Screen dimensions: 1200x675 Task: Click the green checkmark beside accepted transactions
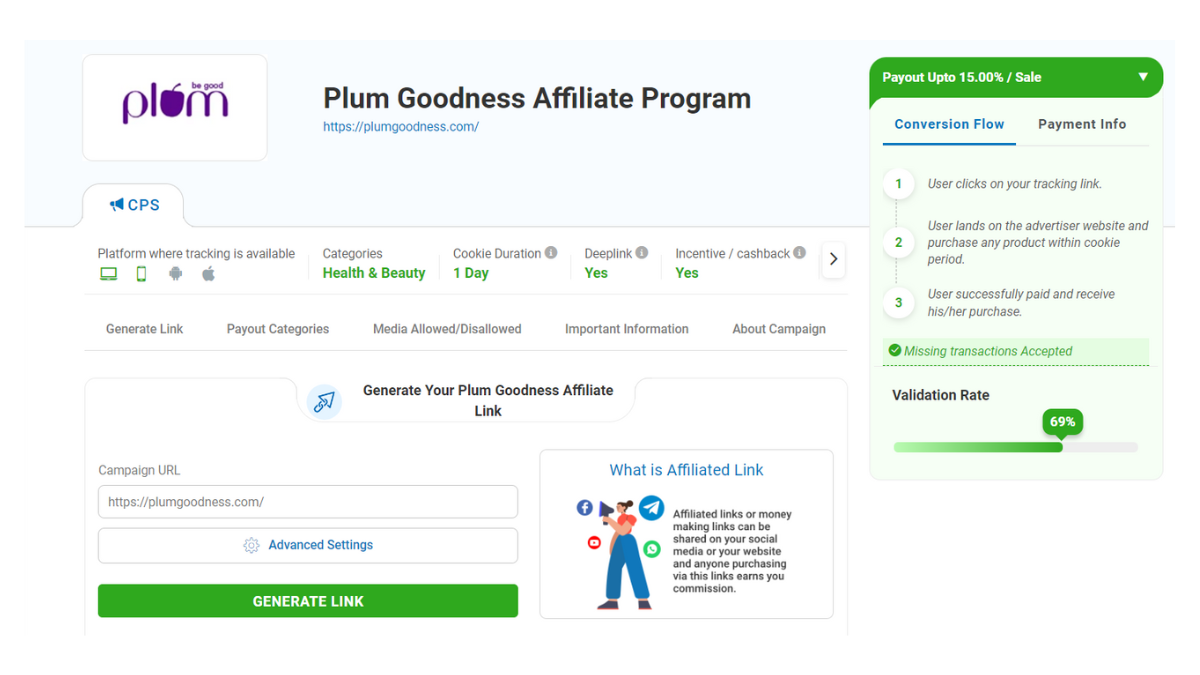[894, 351]
